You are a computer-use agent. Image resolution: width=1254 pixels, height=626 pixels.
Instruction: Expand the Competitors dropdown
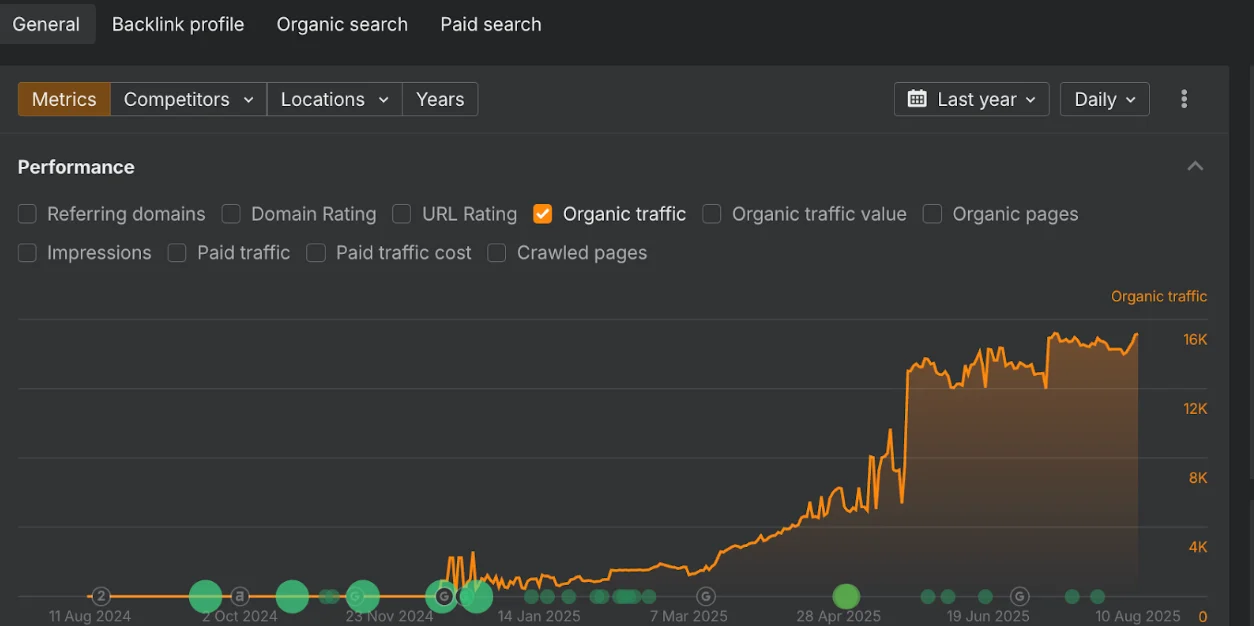tap(188, 99)
